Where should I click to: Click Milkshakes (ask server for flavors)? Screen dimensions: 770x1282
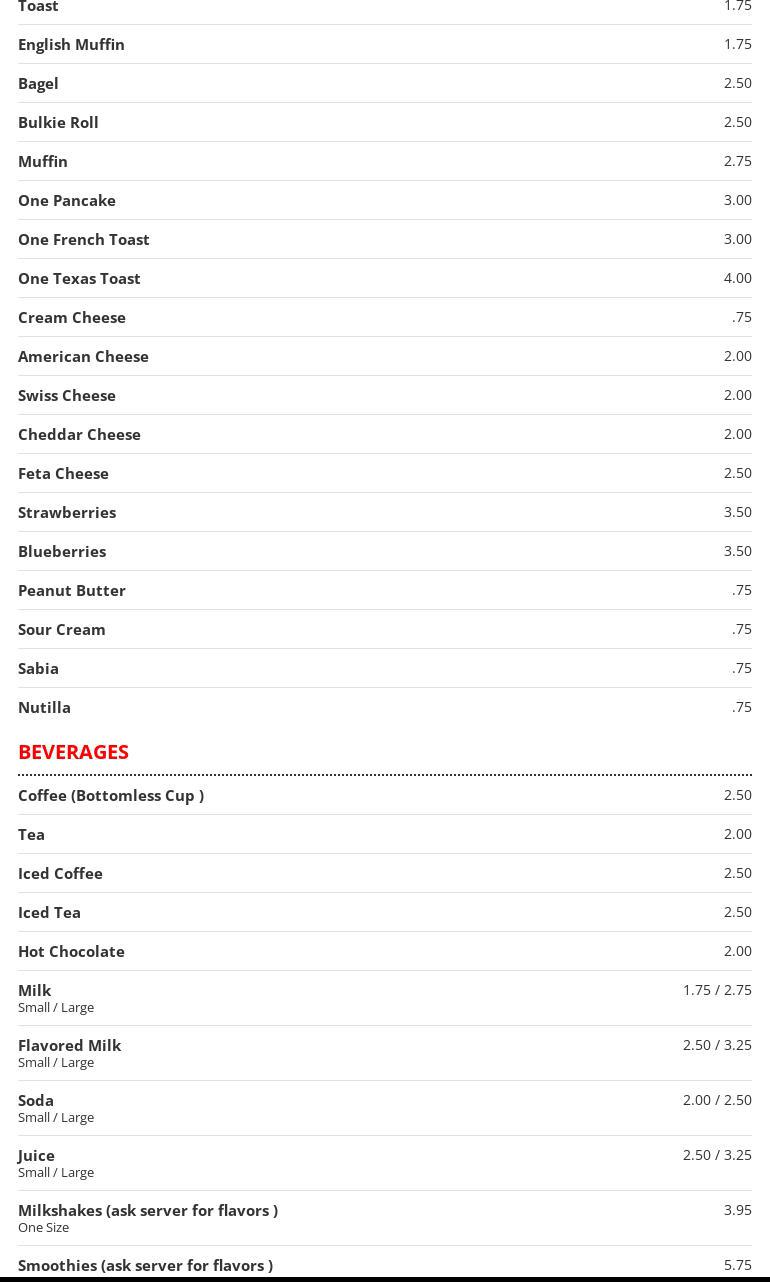148,1210
